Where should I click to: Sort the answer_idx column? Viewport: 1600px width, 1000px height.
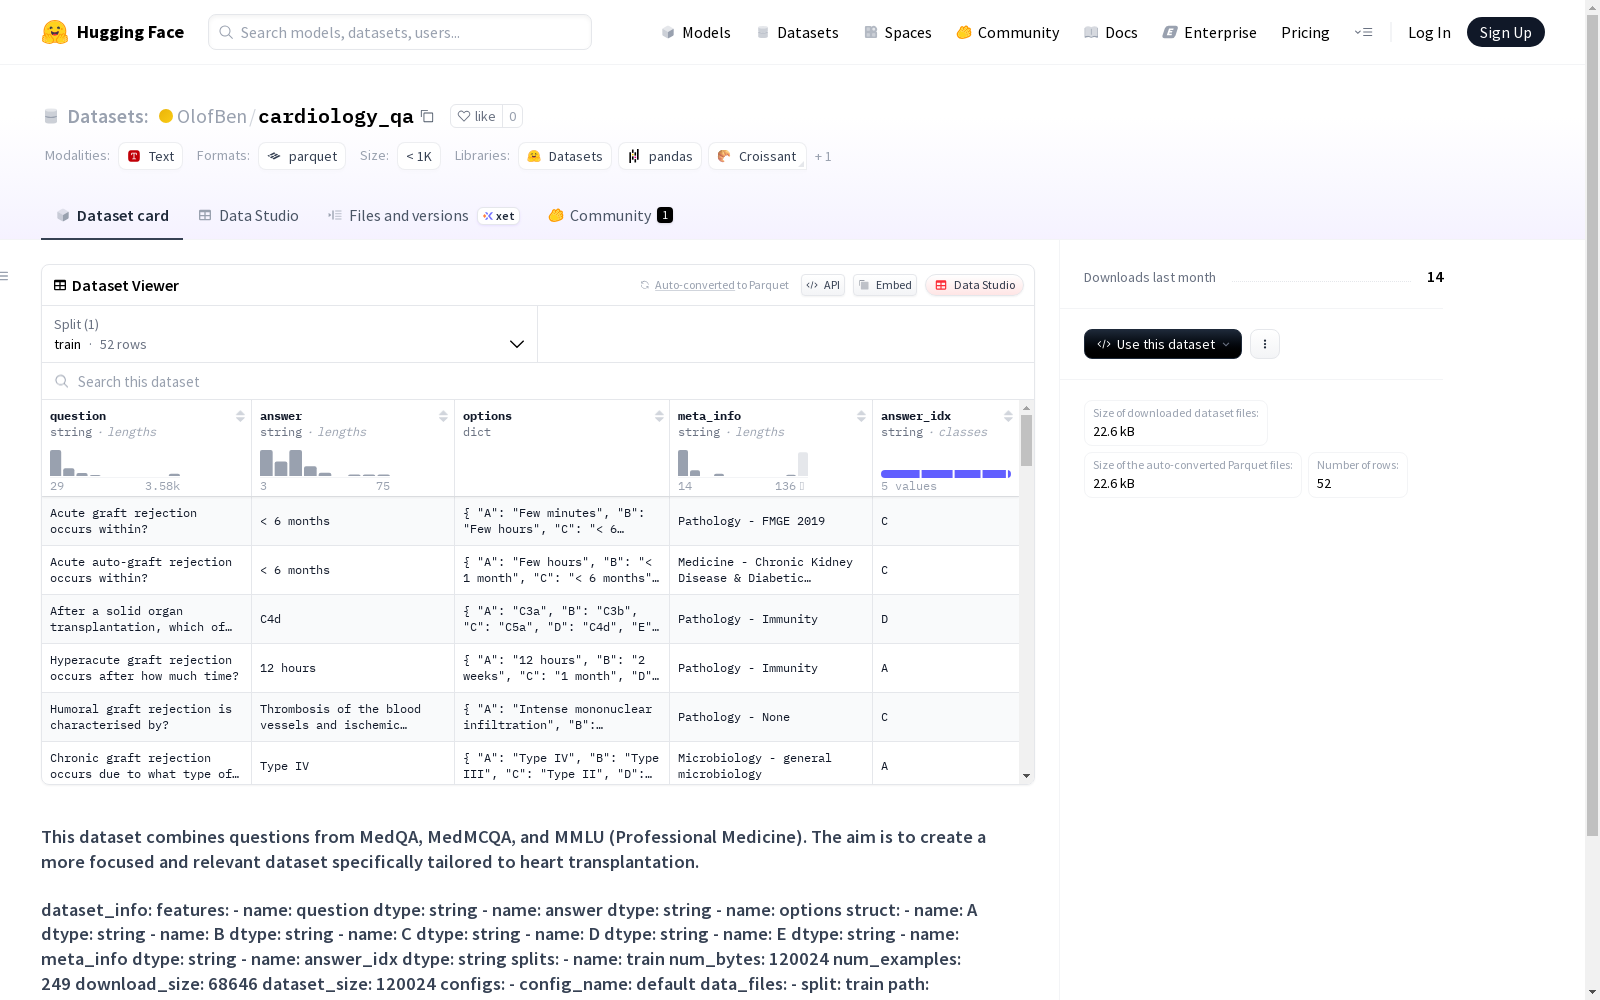1008,416
